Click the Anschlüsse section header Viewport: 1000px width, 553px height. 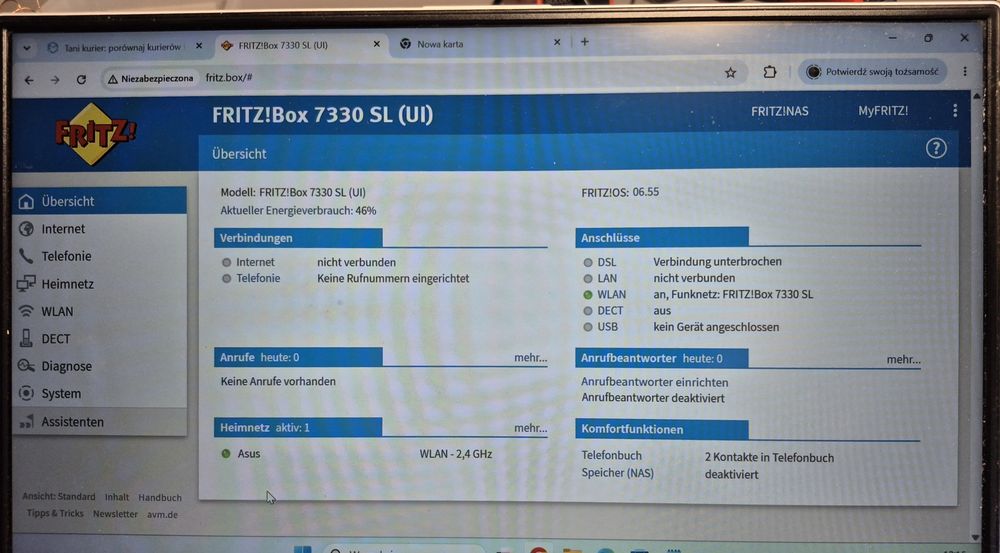click(x=661, y=237)
